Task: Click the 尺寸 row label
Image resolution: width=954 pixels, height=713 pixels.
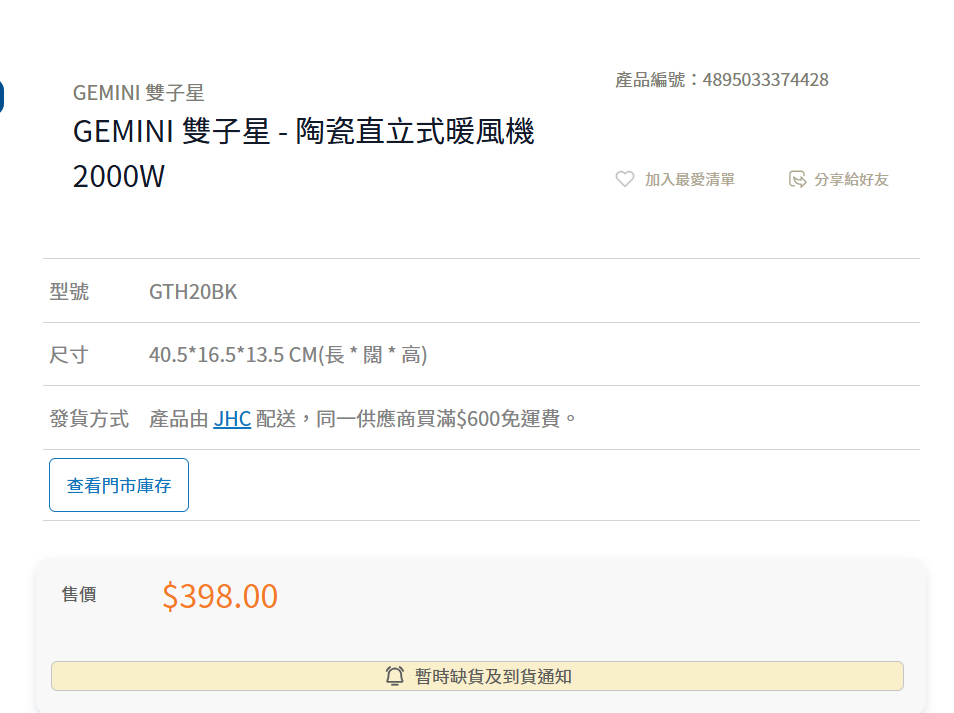Action: [x=69, y=355]
